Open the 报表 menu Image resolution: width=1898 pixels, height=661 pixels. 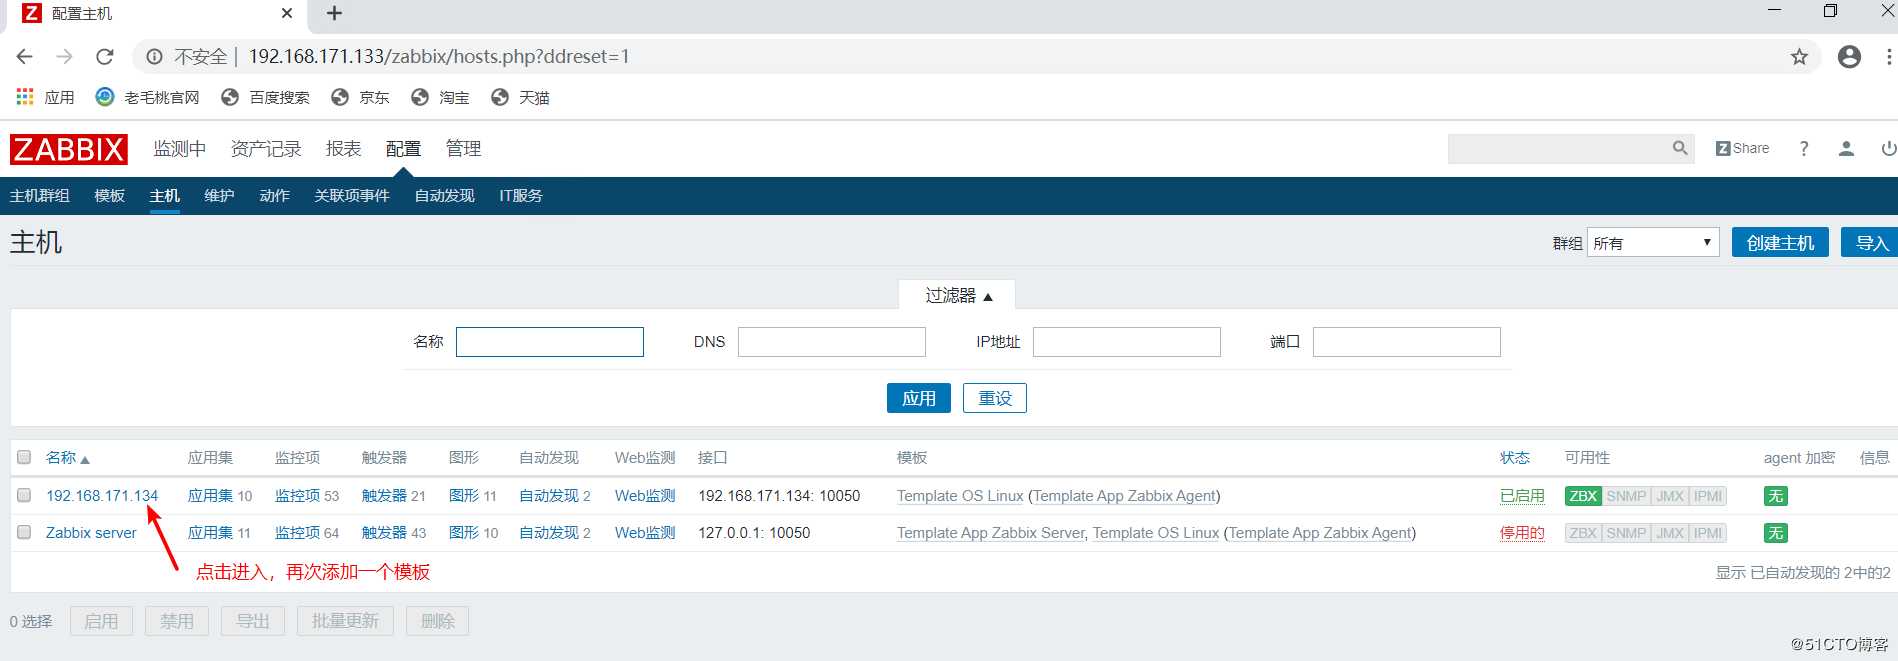[343, 149]
